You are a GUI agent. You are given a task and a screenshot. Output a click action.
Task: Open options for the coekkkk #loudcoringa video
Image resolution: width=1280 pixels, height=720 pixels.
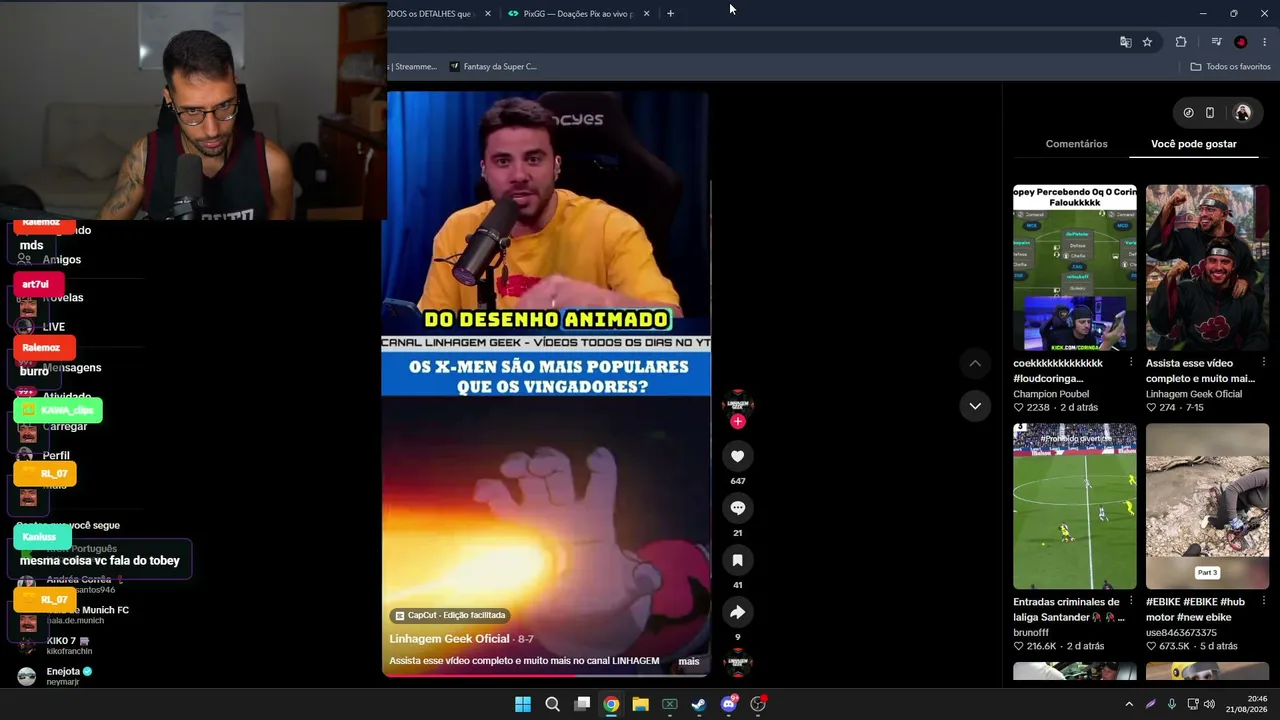tap(1131, 362)
